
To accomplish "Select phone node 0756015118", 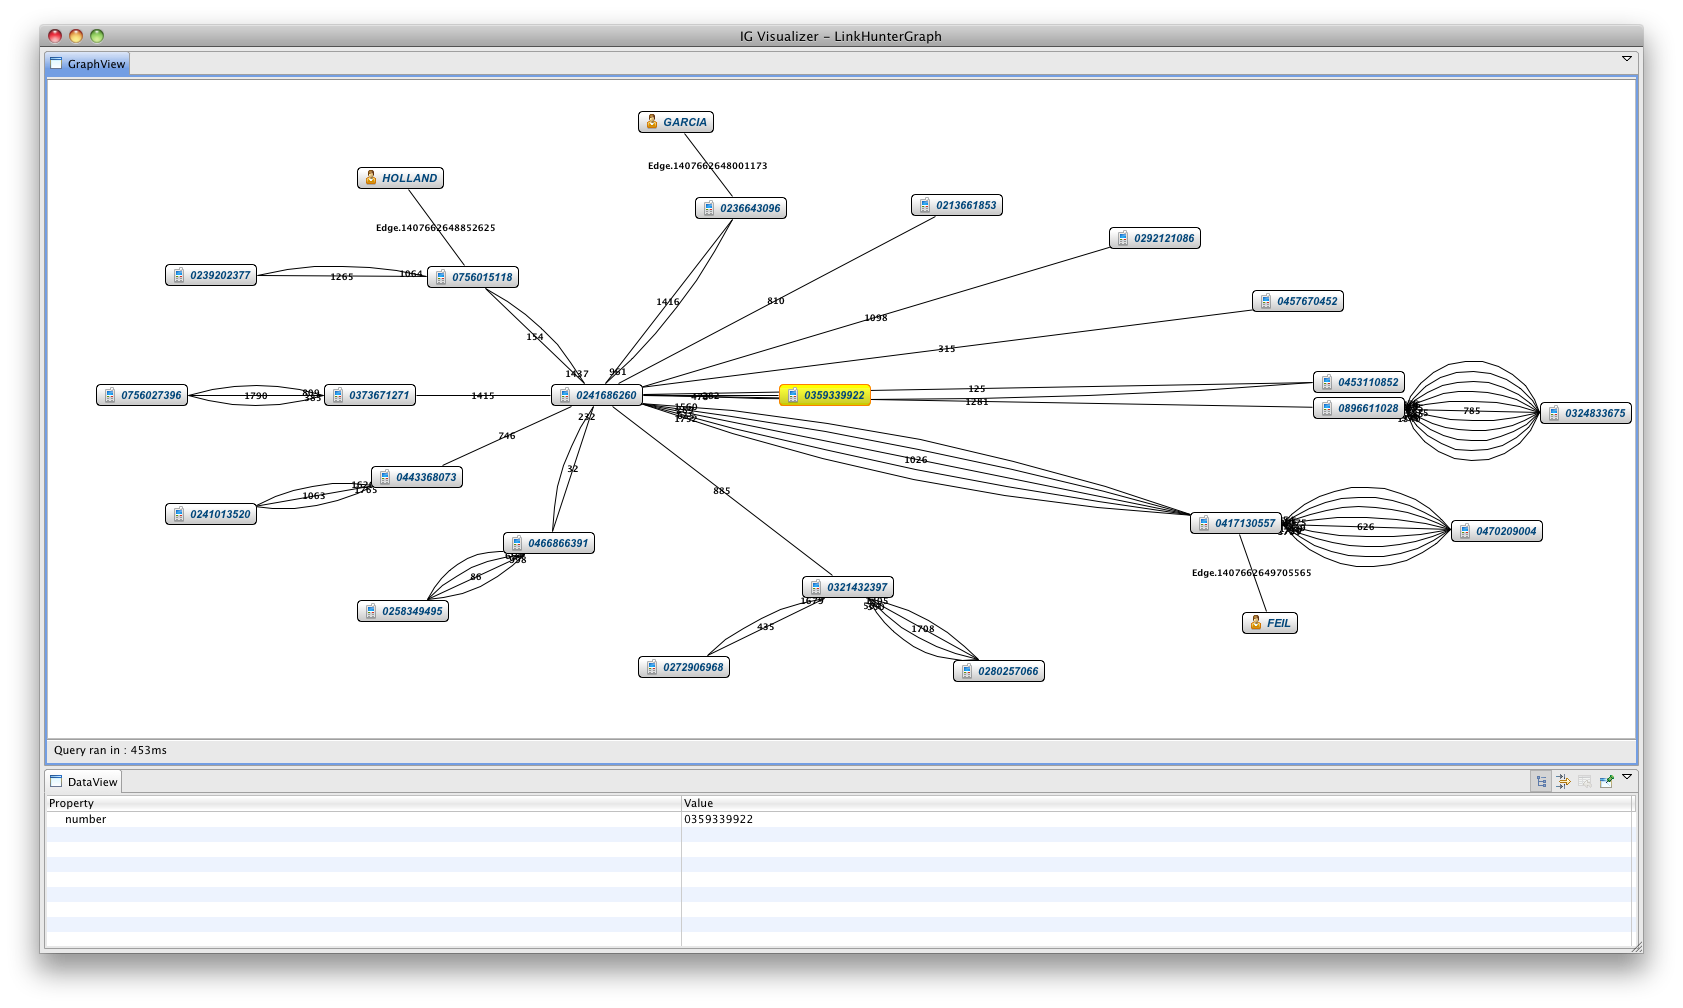I will 473,277.
